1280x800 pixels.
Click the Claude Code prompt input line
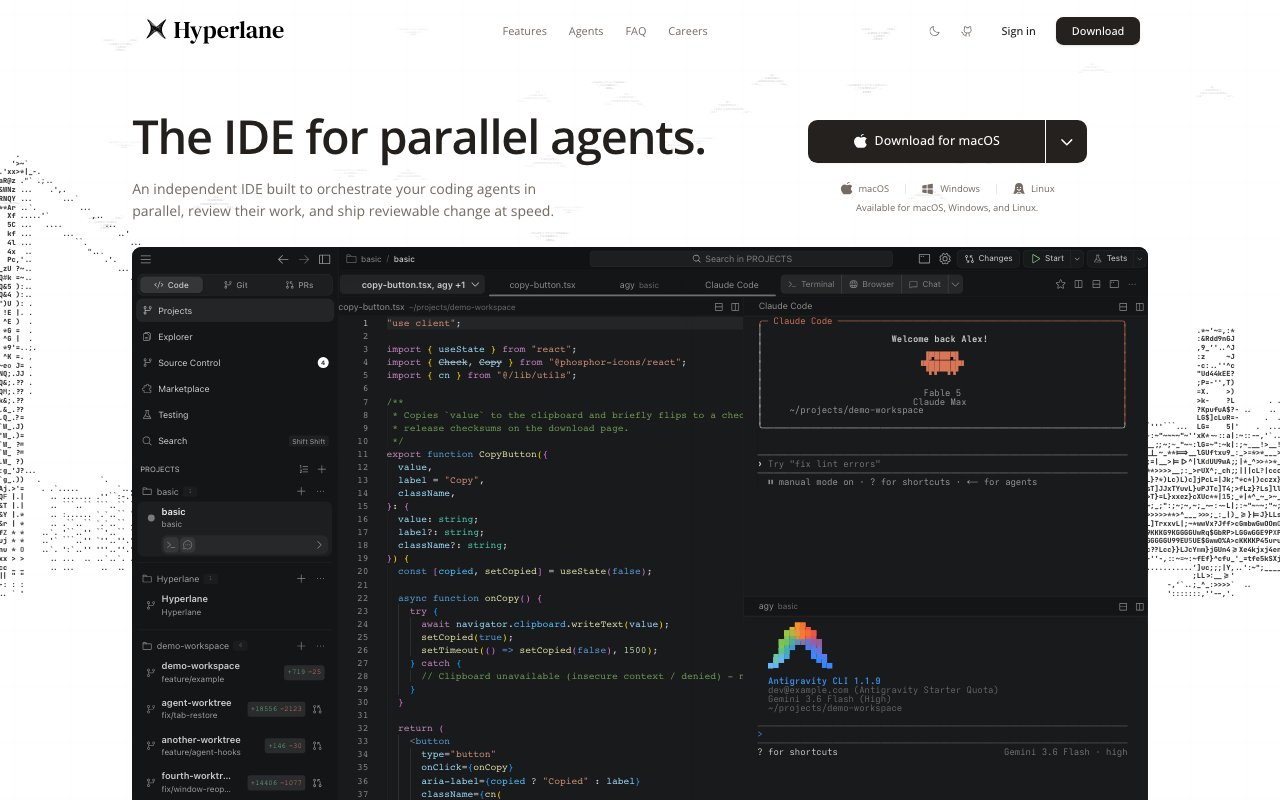tap(943, 464)
